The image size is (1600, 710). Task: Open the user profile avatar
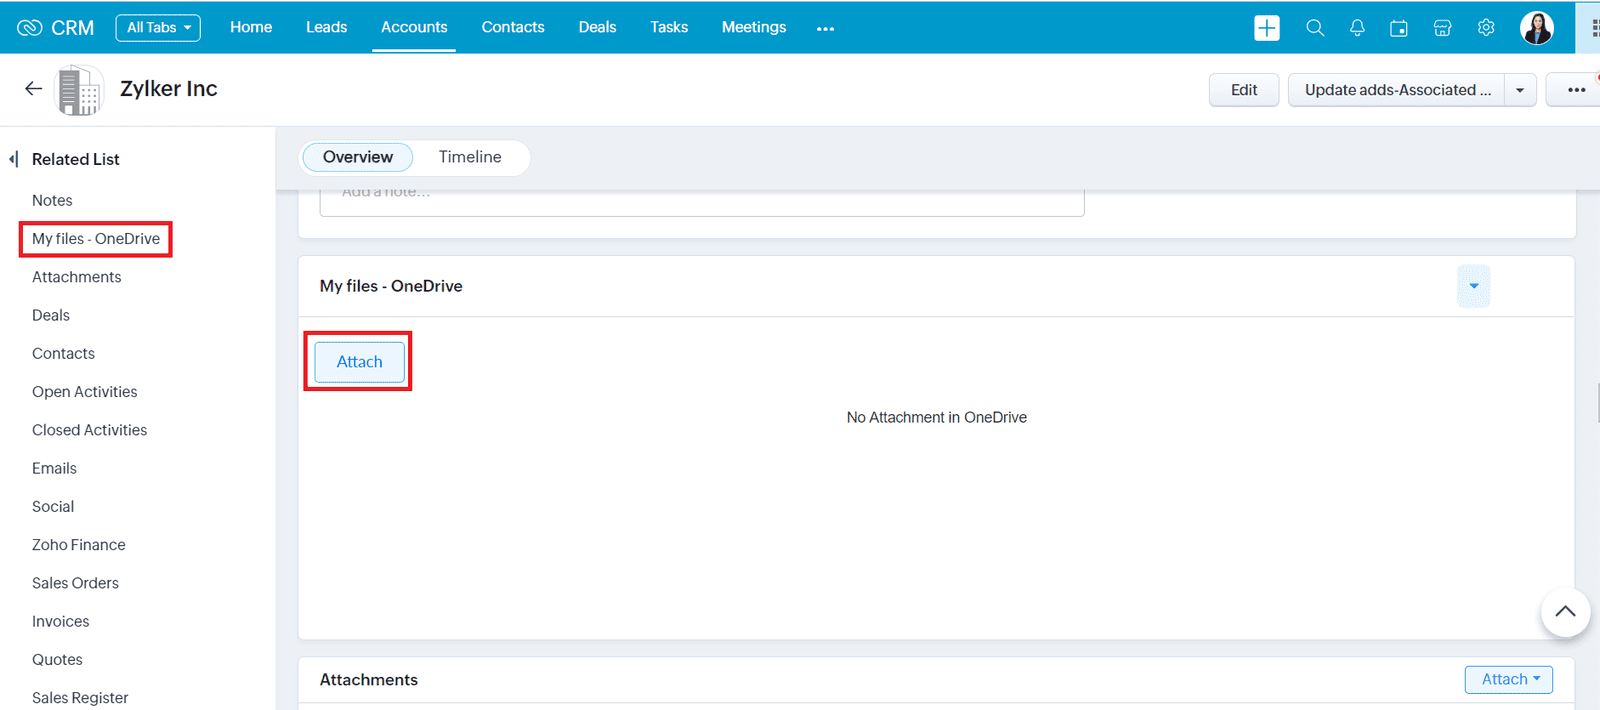(x=1537, y=28)
